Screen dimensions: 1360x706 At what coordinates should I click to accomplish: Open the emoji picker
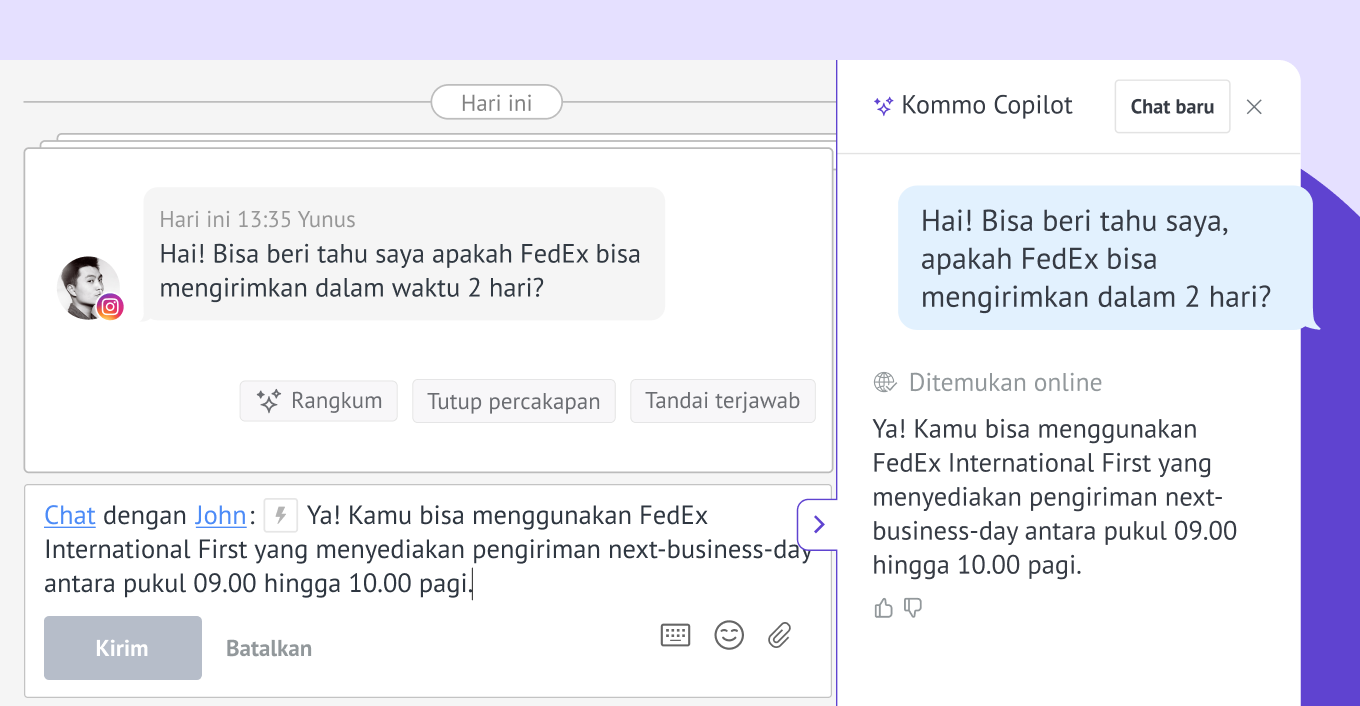point(729,635)
